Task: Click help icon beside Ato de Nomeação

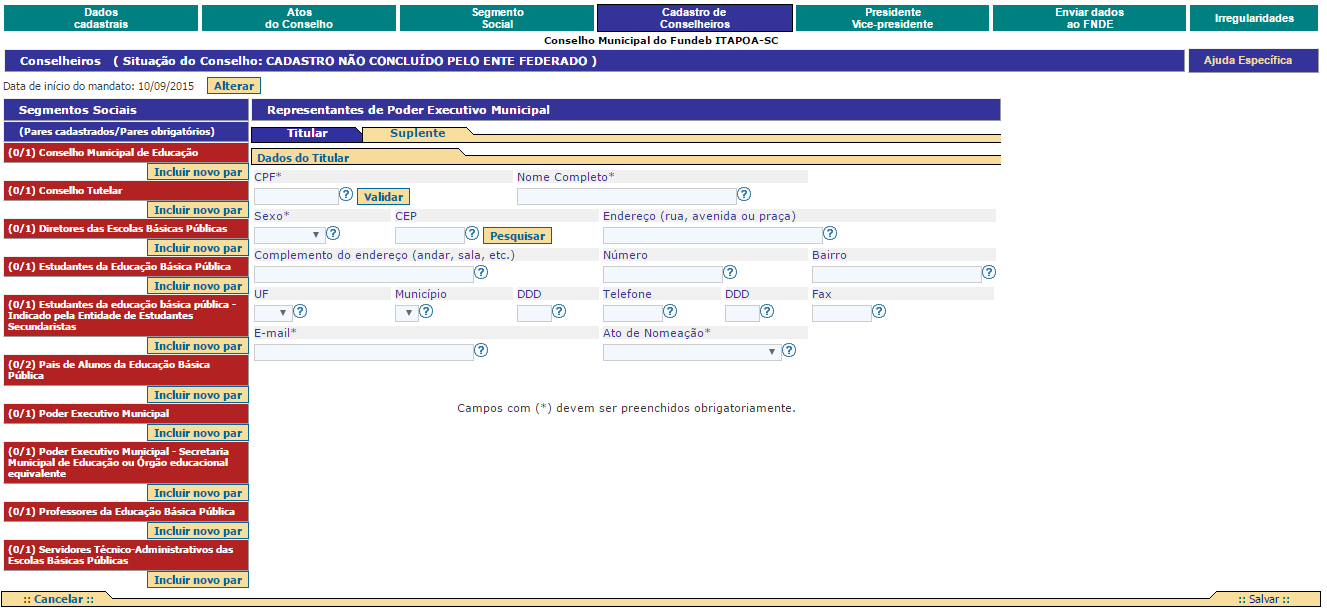Action: [789, 351]
